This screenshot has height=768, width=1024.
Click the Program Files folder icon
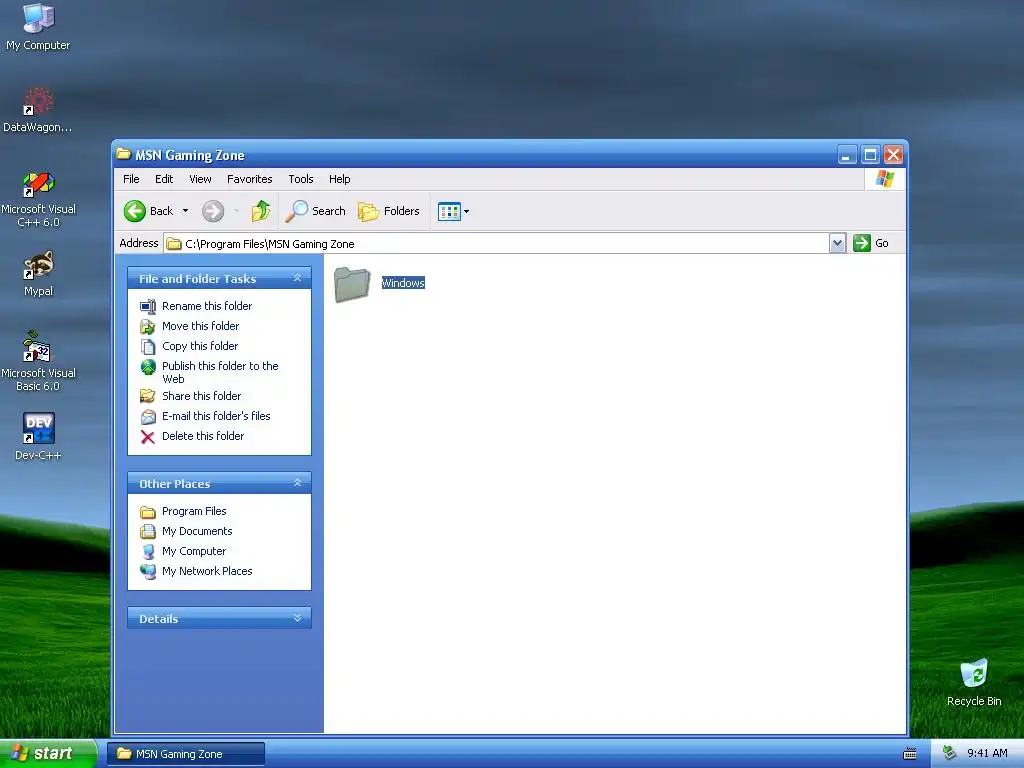(x=148, y=512)
